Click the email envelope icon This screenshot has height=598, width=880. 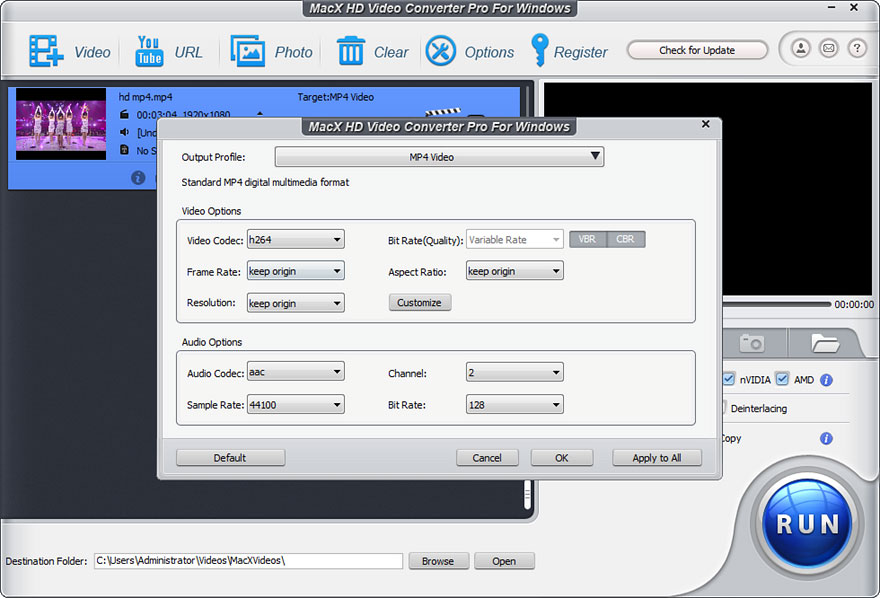(828, 48)
